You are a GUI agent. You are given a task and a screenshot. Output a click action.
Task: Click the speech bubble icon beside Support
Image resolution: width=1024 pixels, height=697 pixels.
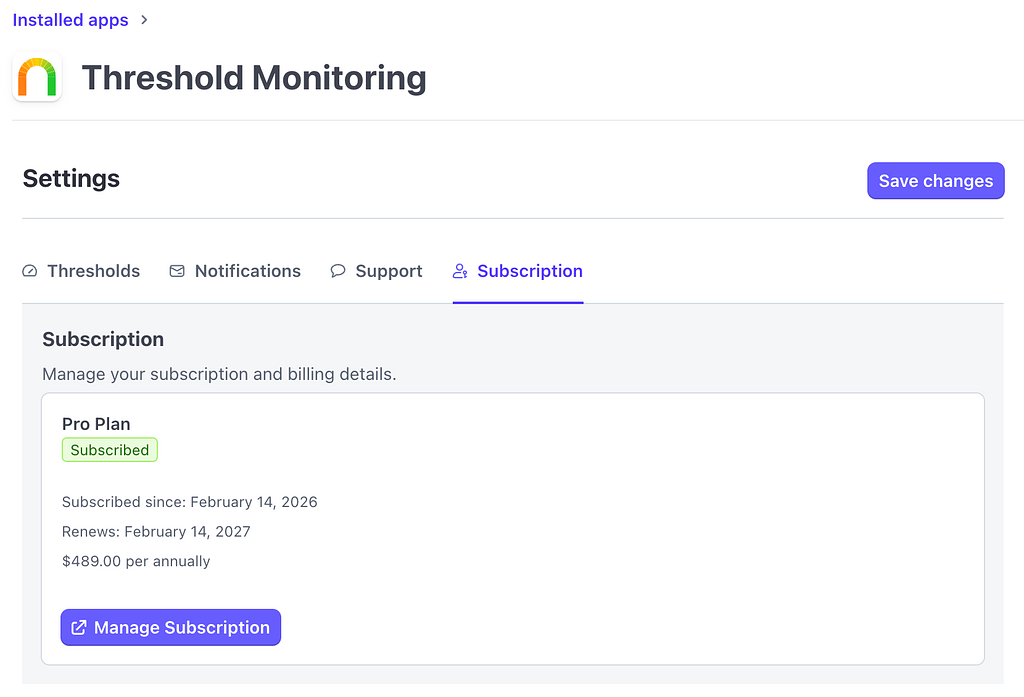[x=338, y=271]
